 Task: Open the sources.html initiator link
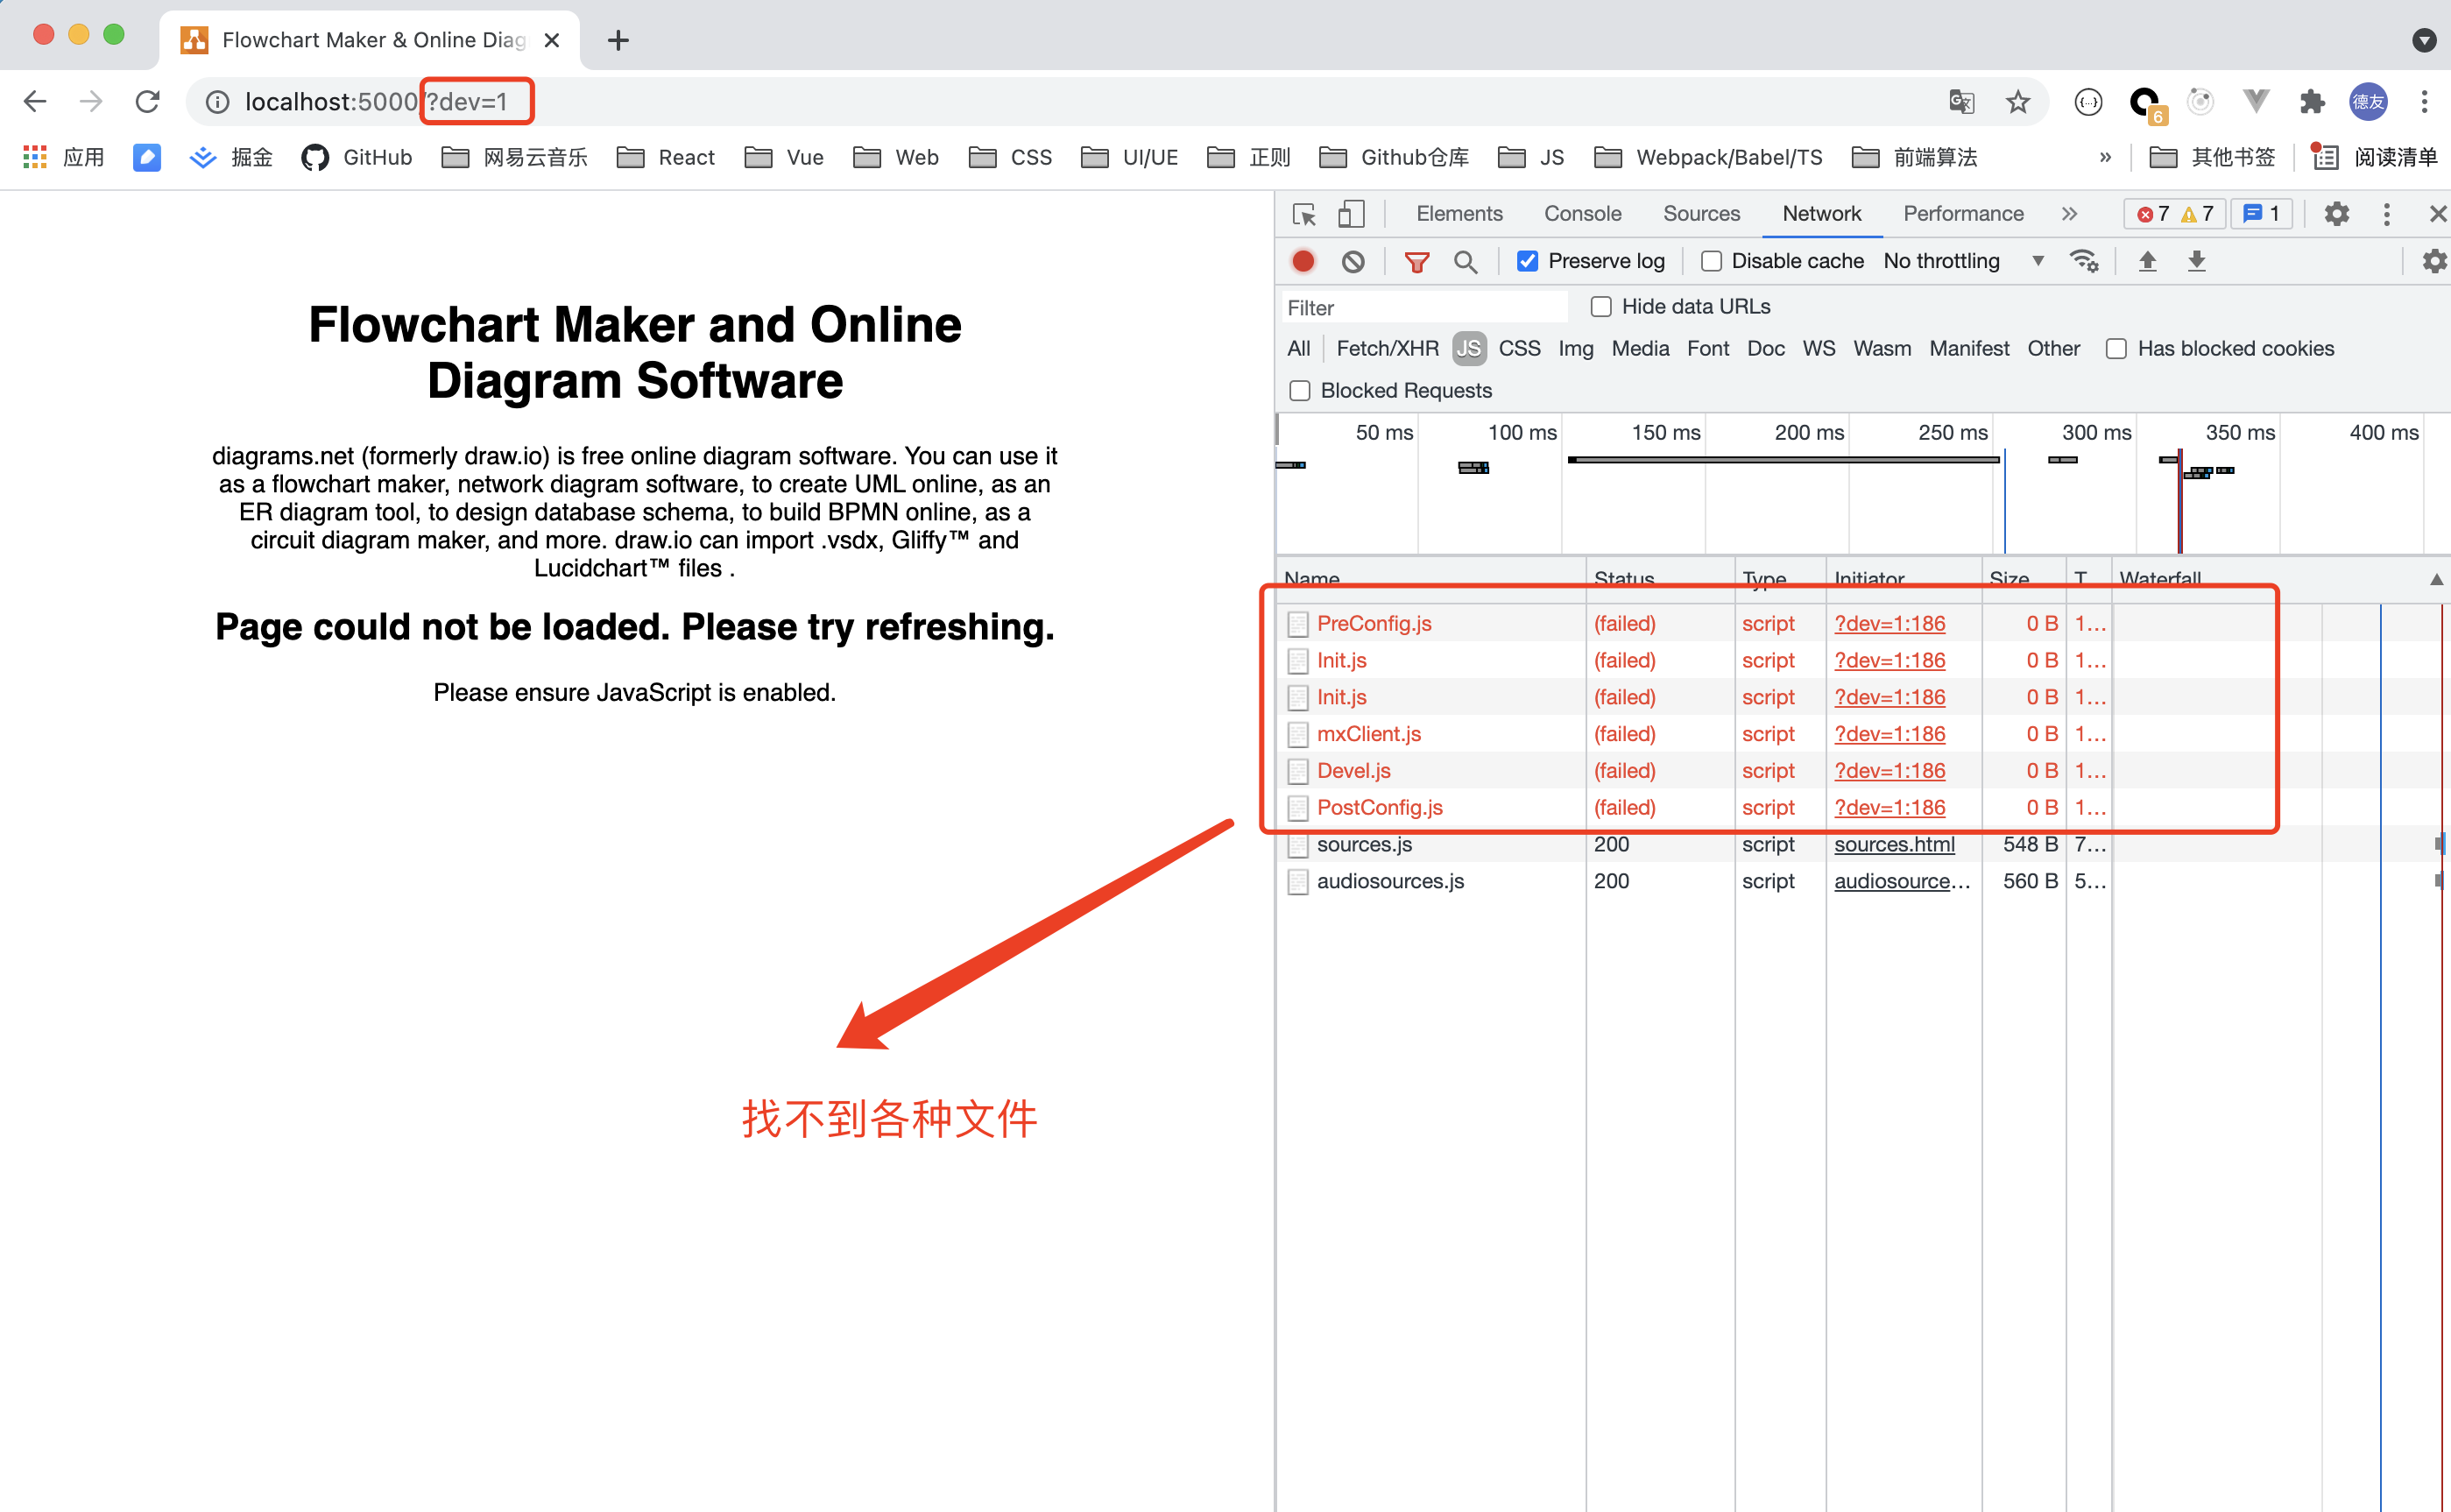point(1894,844)
